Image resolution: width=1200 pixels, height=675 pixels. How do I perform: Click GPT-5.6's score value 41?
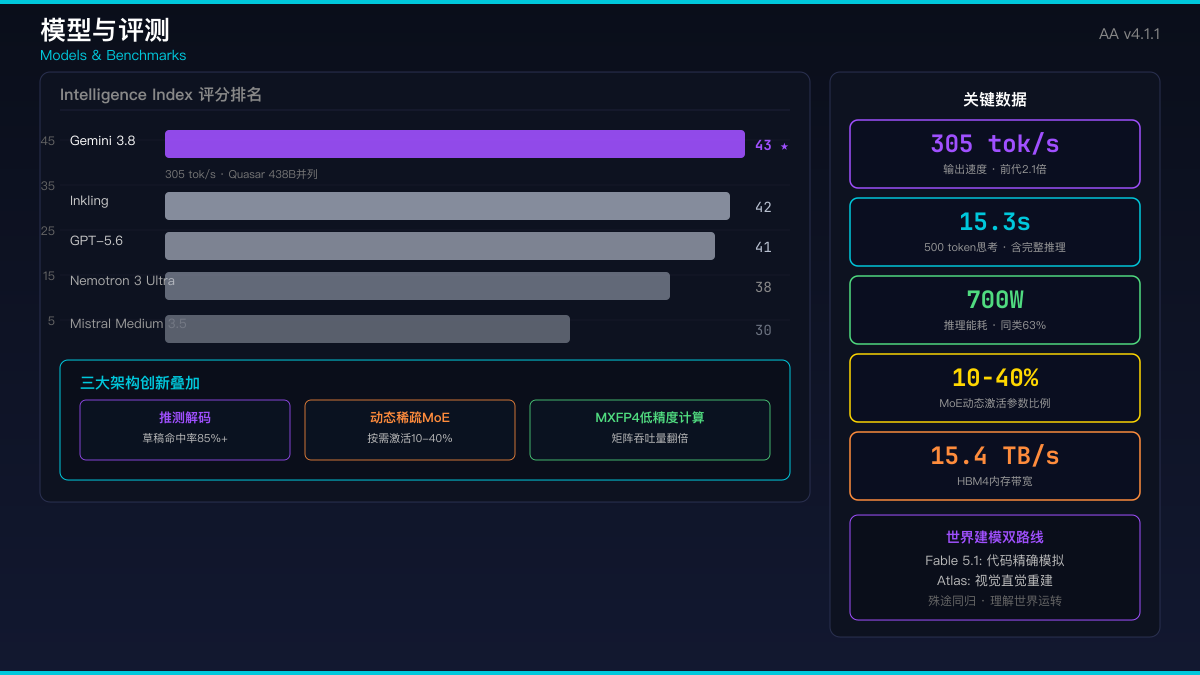click(763, 247)
